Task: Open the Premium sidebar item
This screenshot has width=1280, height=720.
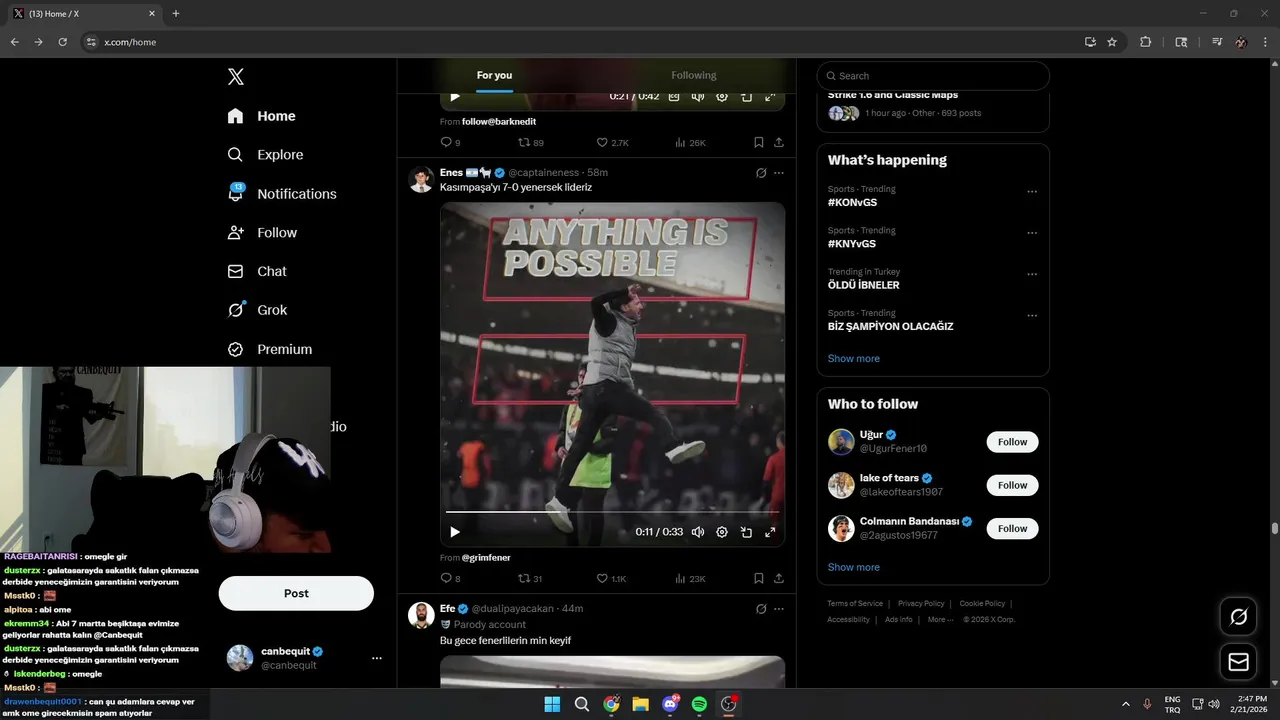Action: [270, 349]
